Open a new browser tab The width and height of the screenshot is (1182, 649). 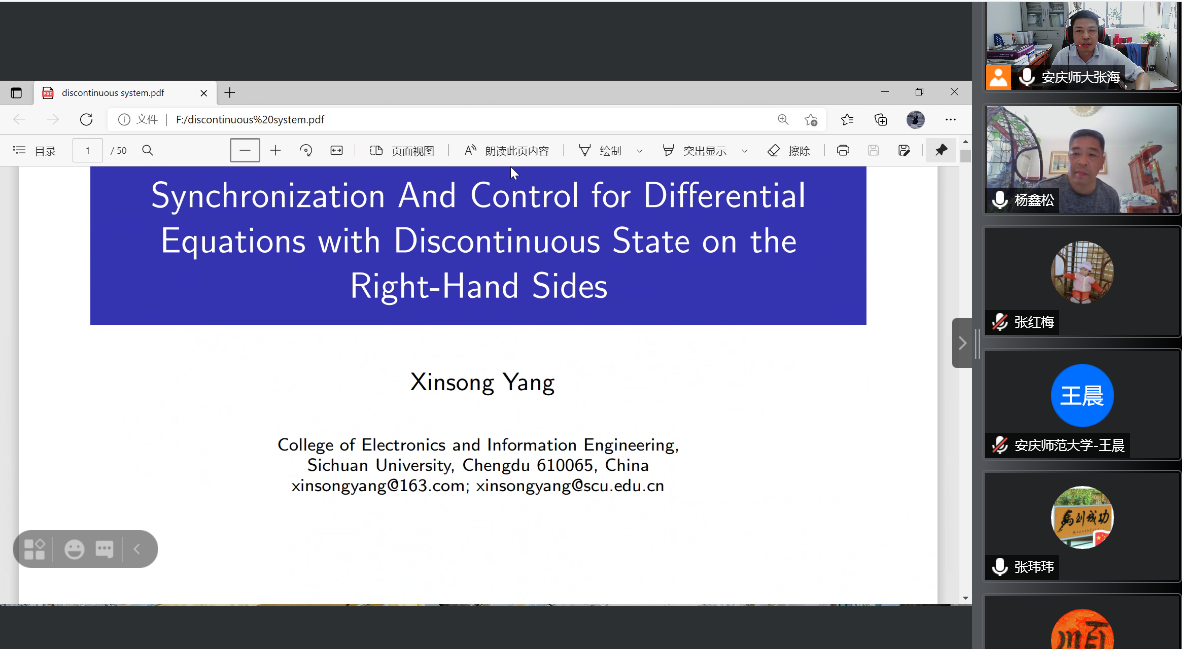pyautogui.click(x=230, y=93)
